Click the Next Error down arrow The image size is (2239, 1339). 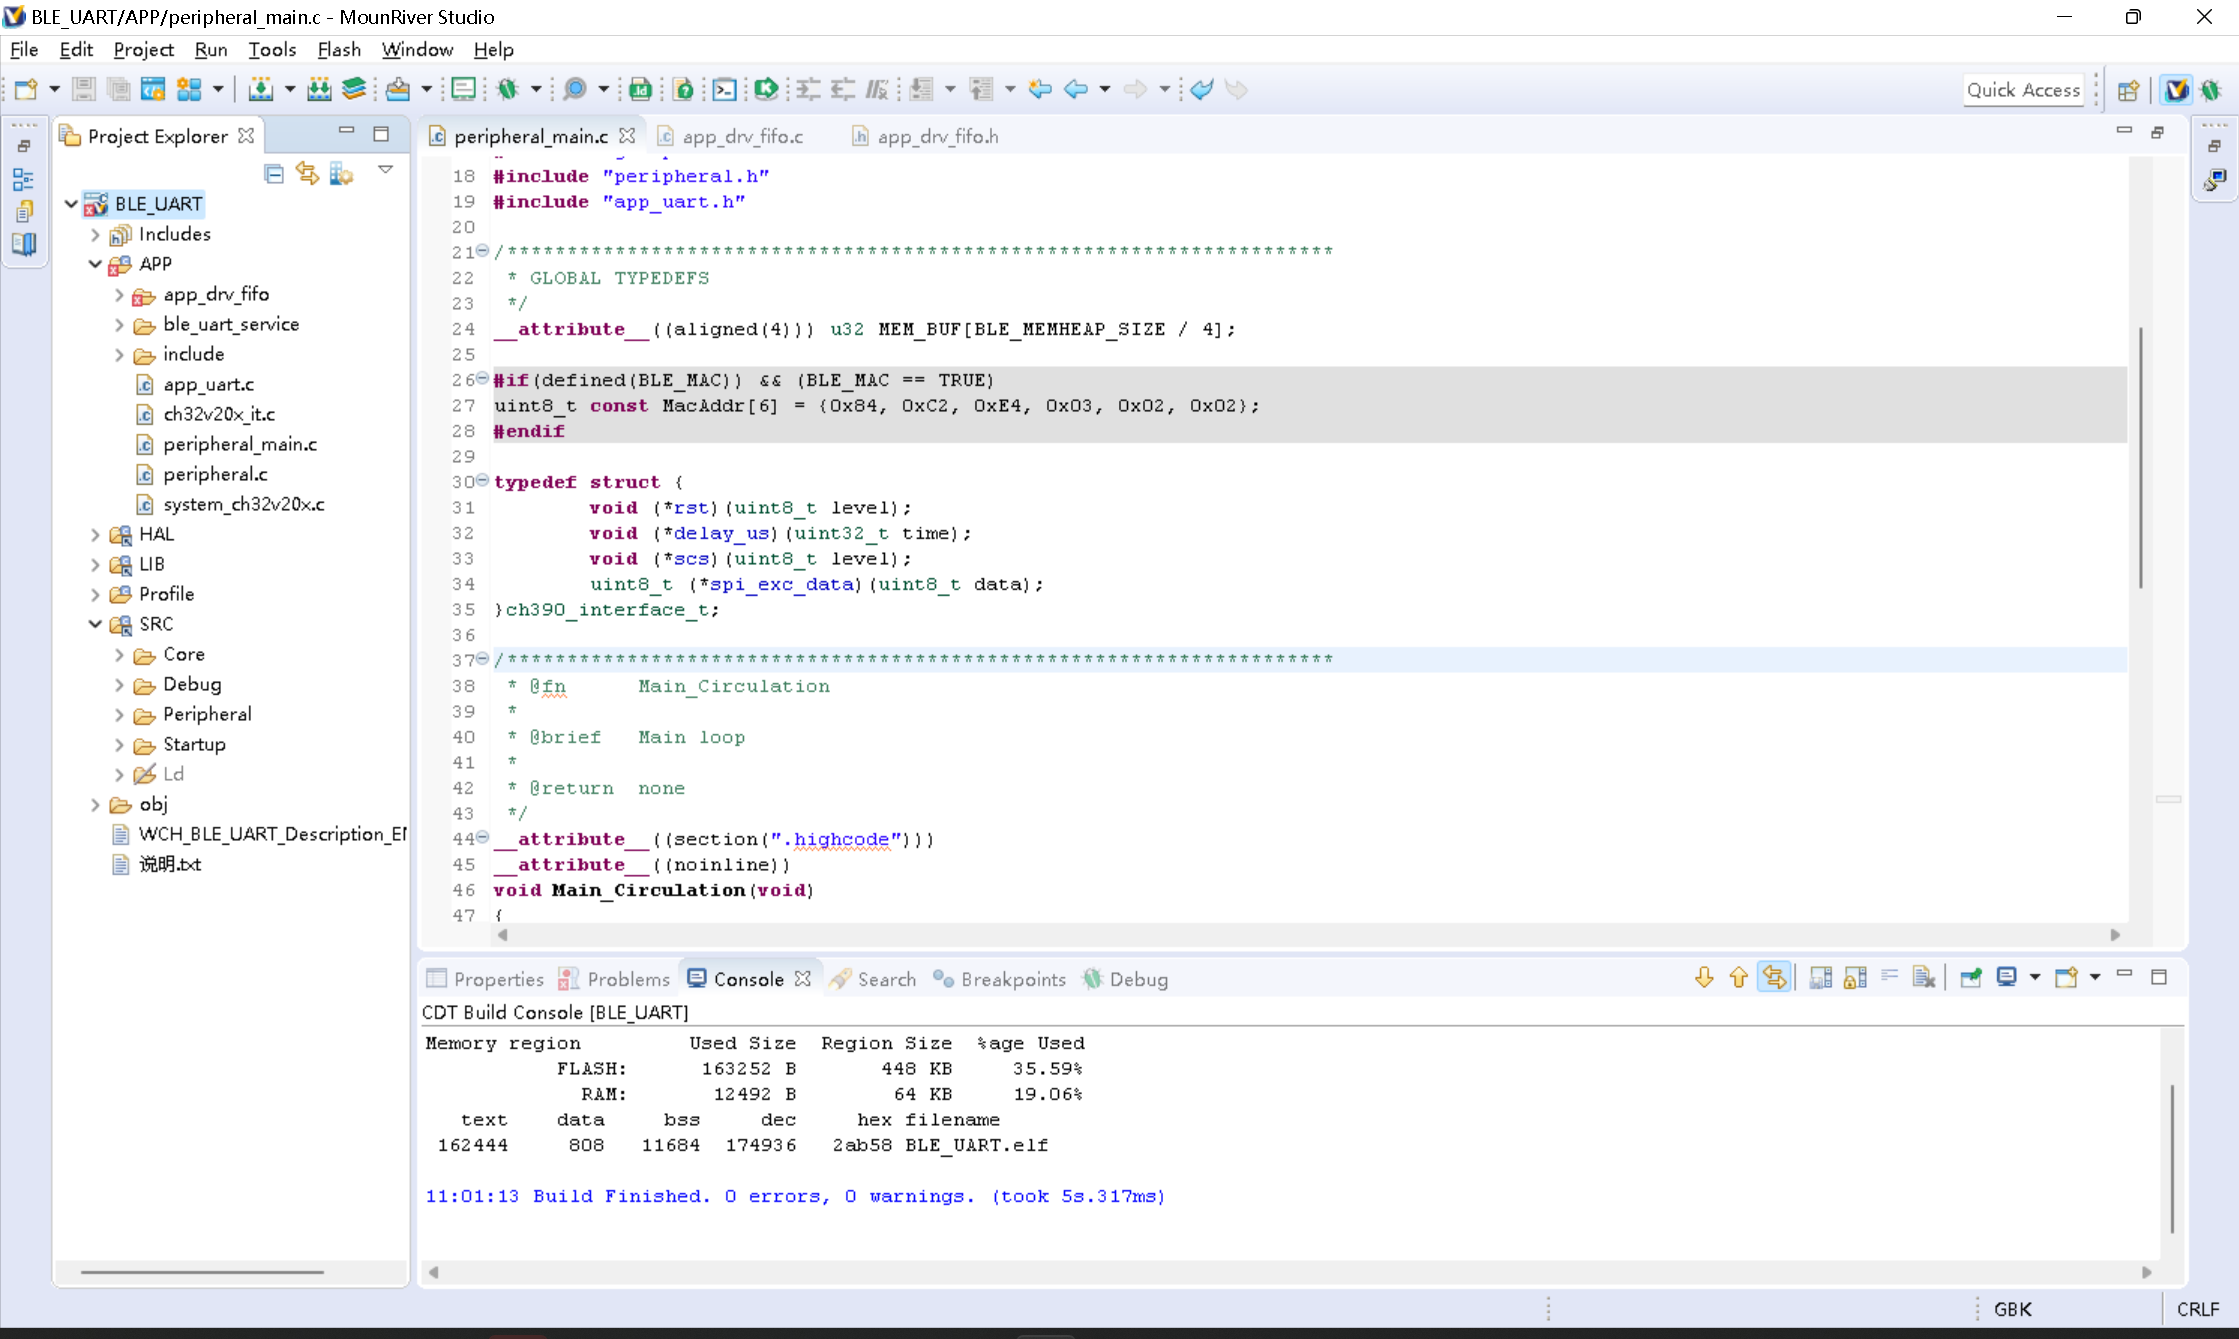[1704, 978]
